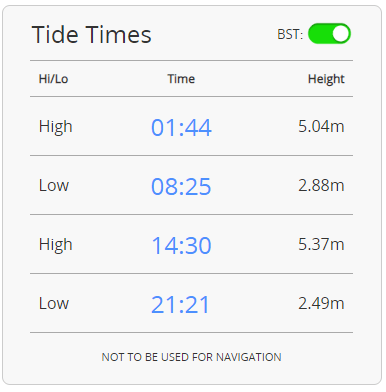The width and height of the screenshot is (386, 392).
Task: Click the 5.37m height value
Action: tap(321, 244)
